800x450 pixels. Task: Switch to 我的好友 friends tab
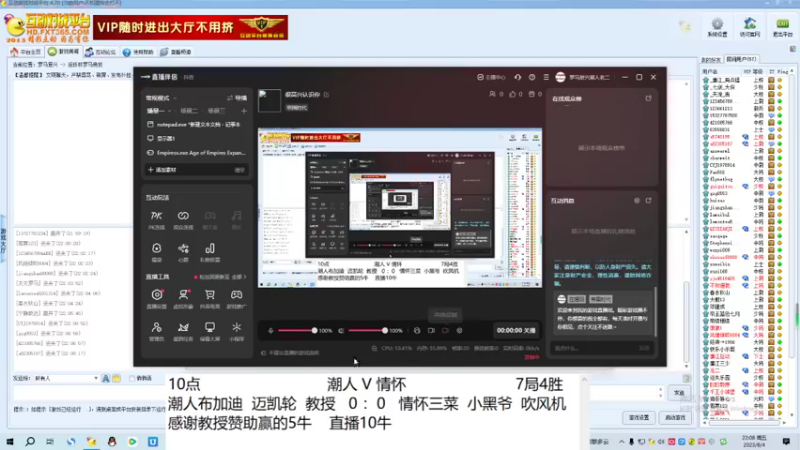[711, 60]
